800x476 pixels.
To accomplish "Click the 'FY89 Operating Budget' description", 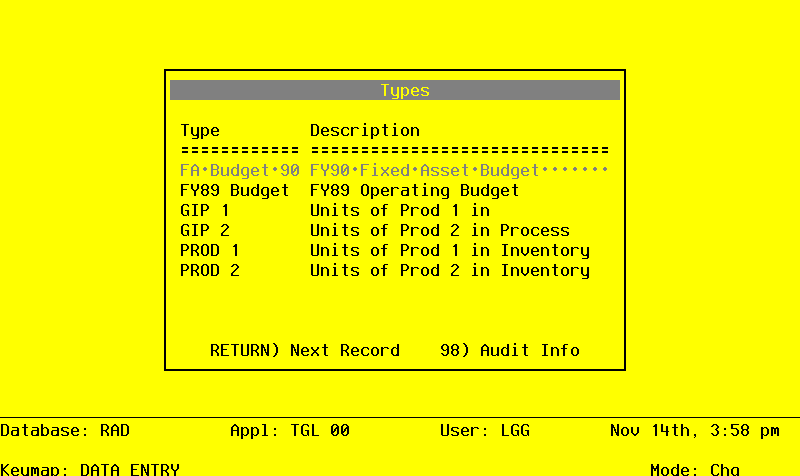I will [x=414, y=190].
